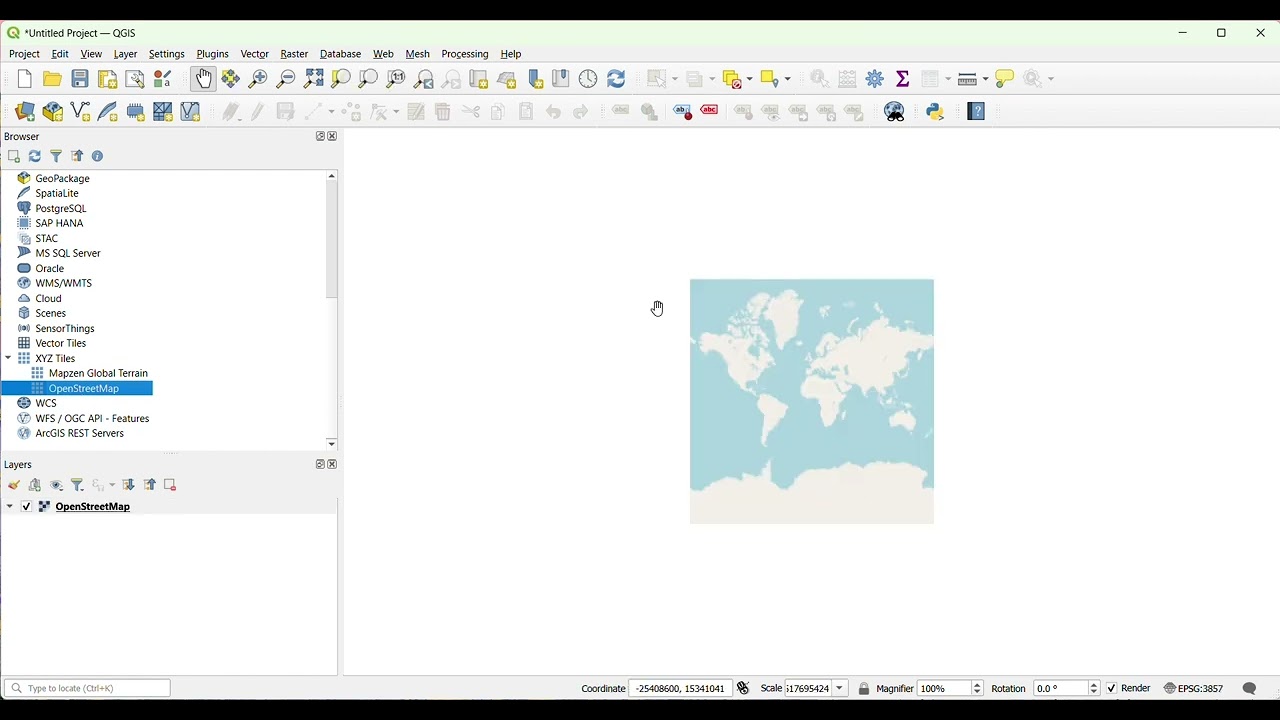Remove the selected layer from the Layers panel

click(x=170, y=485)
